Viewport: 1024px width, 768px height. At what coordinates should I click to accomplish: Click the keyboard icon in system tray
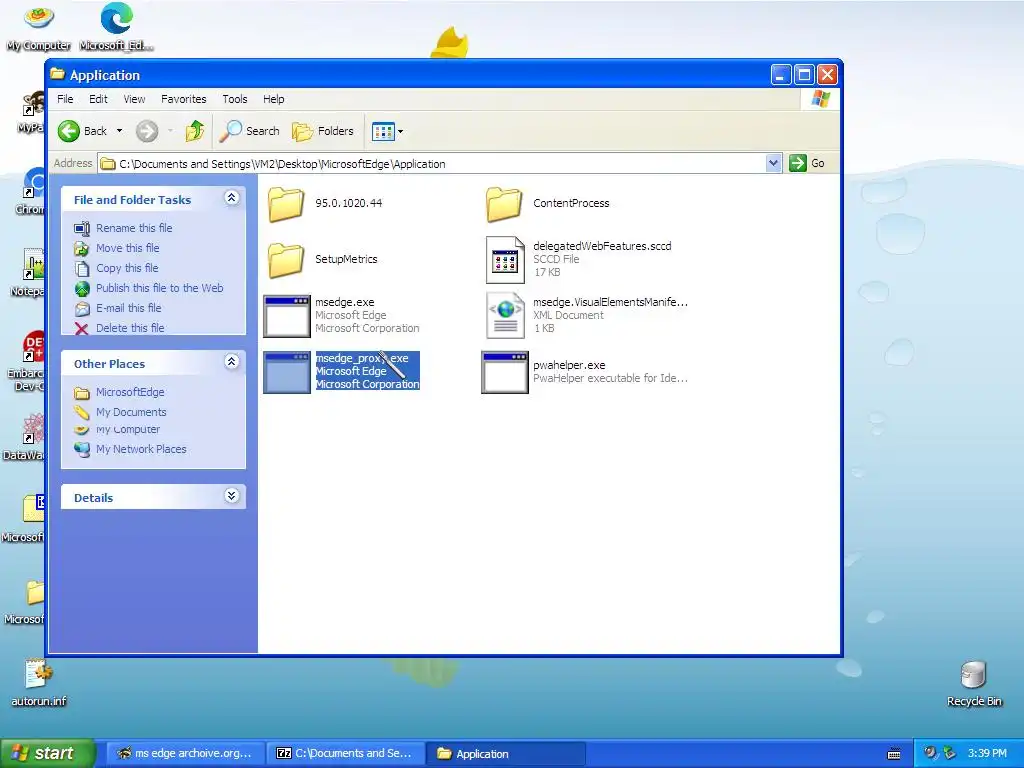894,754
